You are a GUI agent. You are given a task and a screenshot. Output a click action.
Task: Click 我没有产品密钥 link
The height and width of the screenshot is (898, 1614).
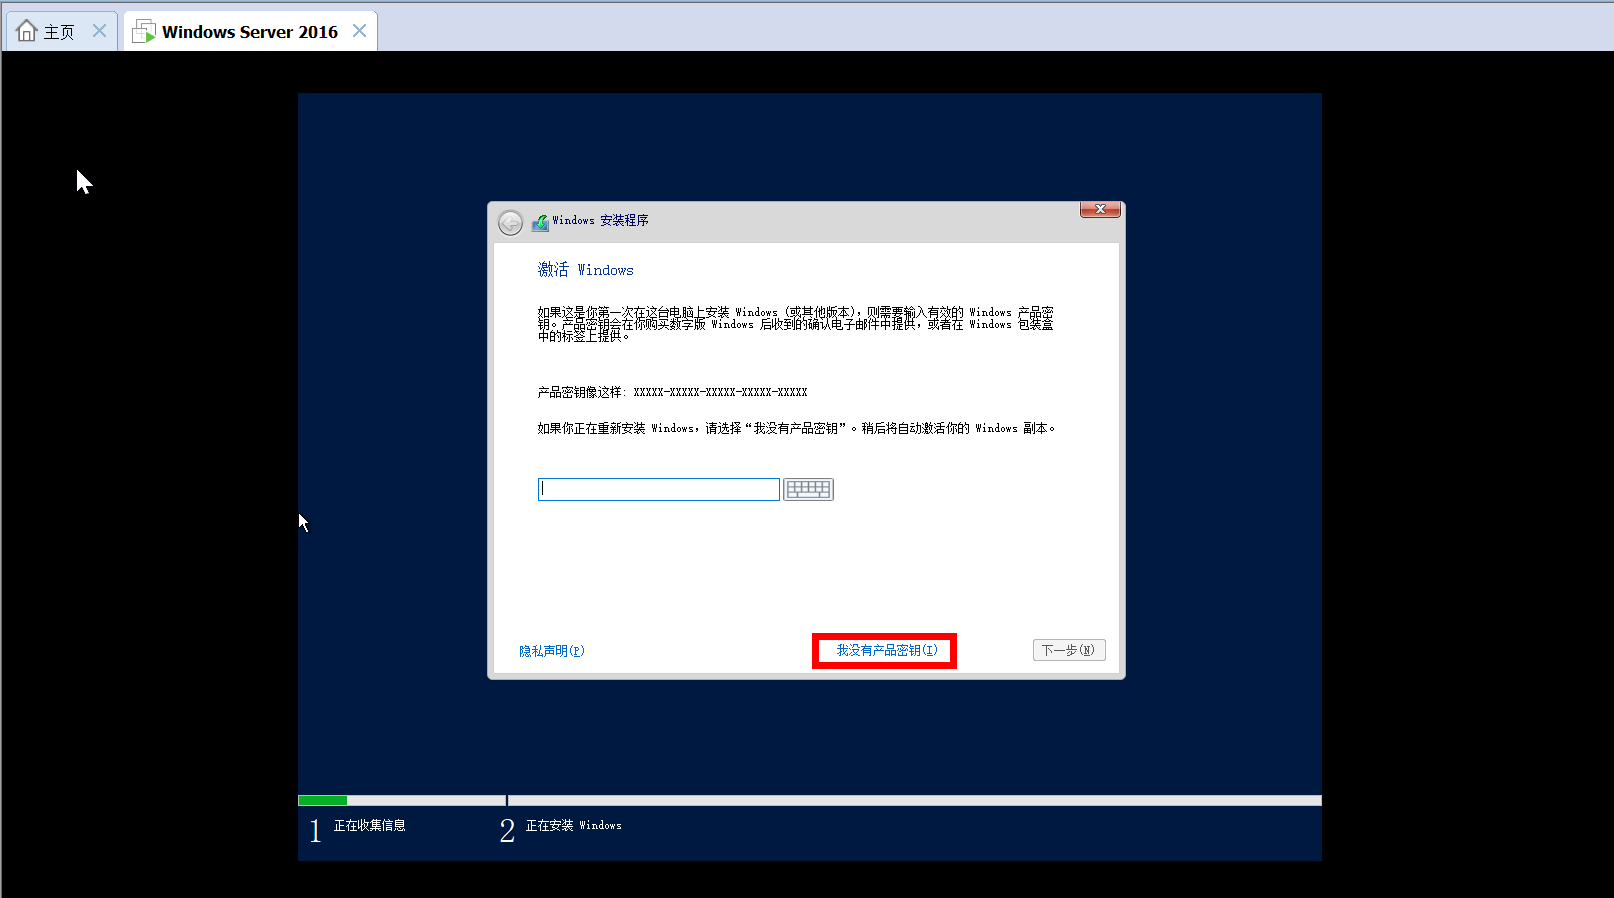pos(887,650)
